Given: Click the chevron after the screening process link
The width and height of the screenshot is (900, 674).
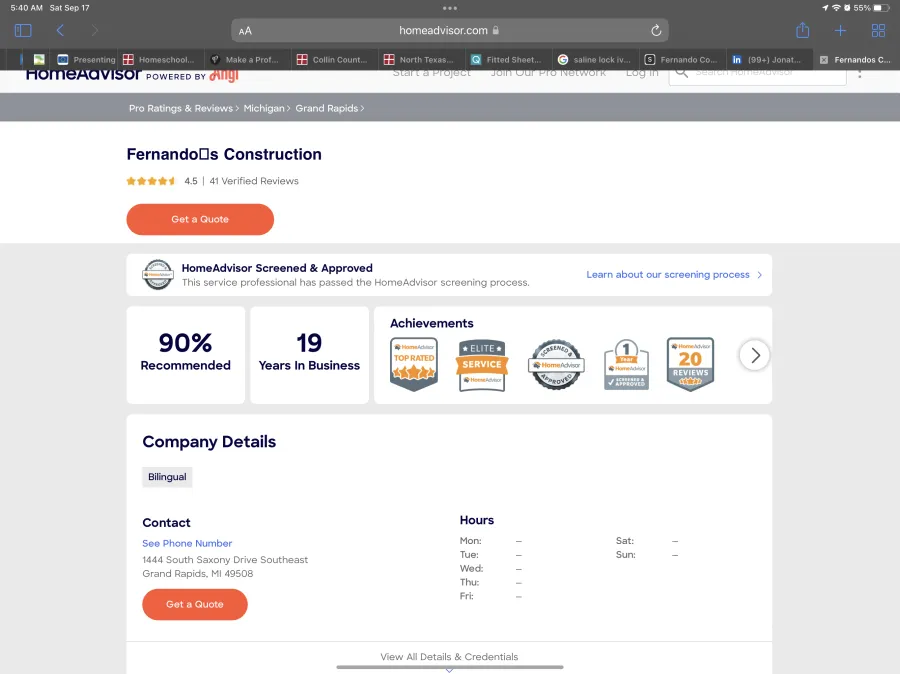Looking at the screenshot, I should [x=759, y=275].
